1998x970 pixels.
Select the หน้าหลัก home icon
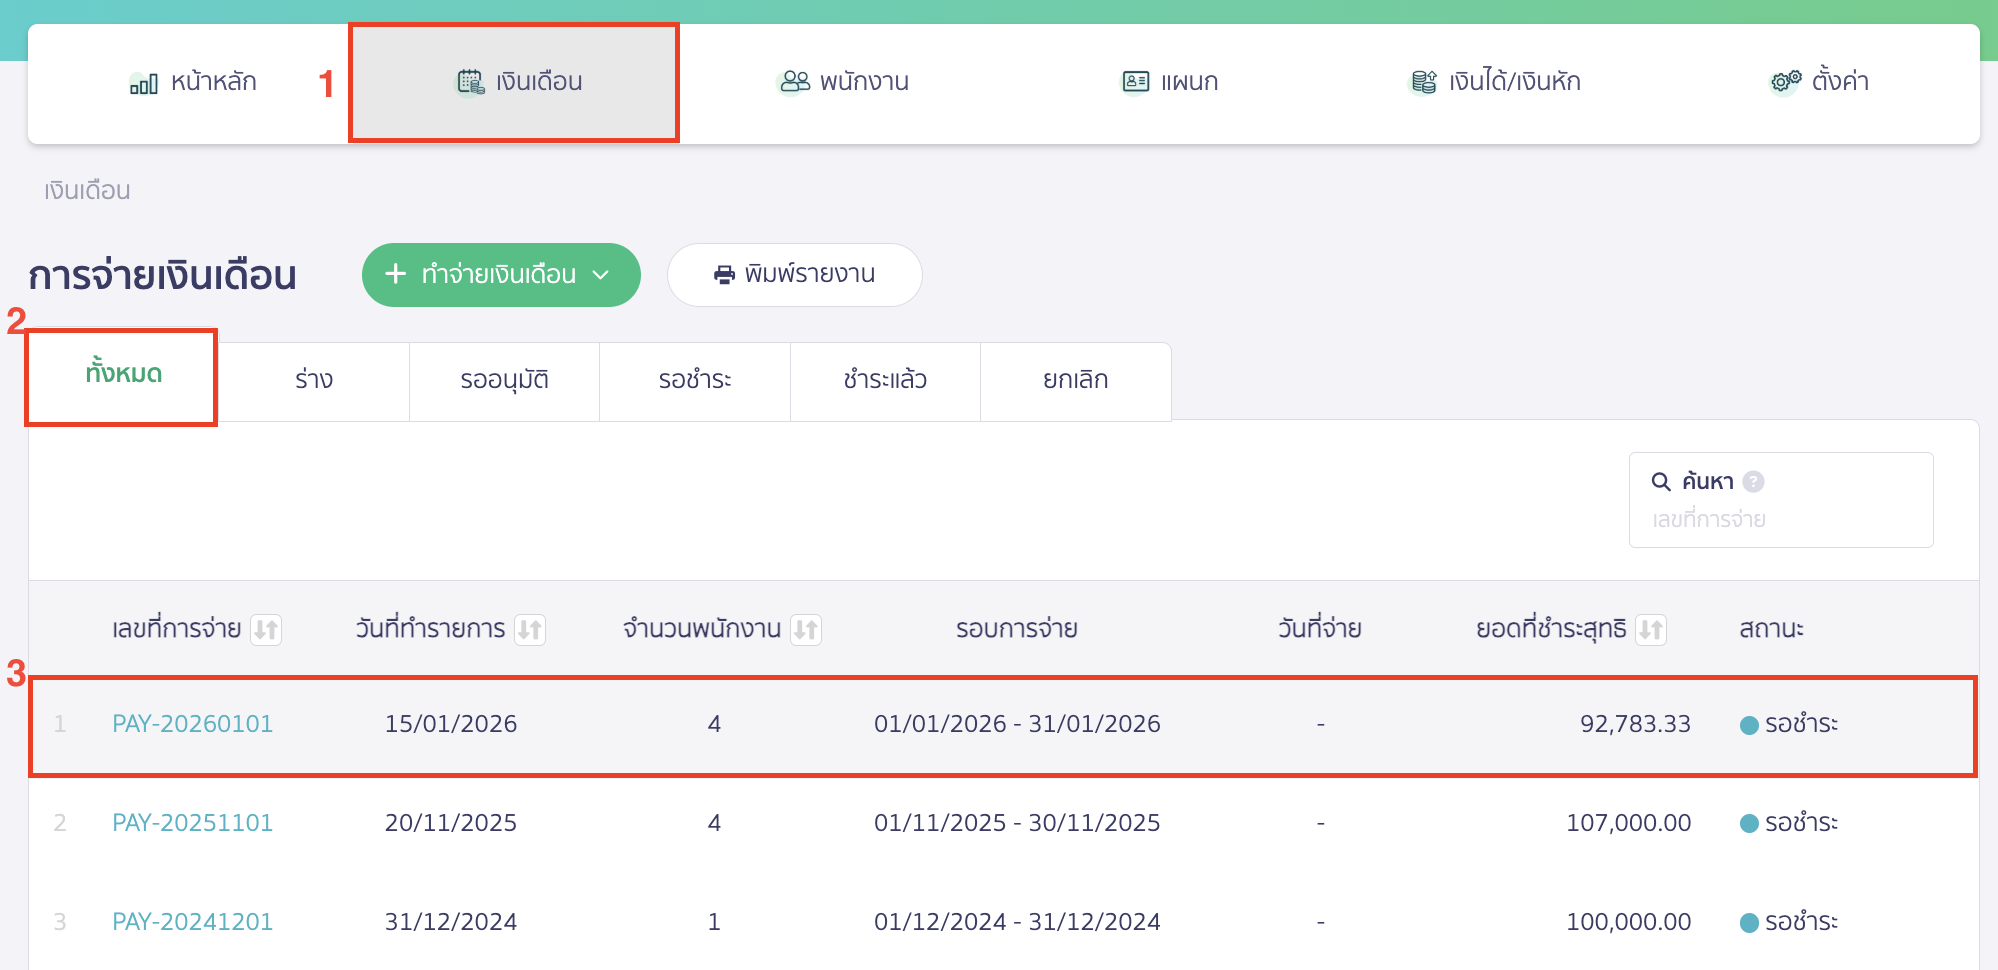[x=143, y=82]
